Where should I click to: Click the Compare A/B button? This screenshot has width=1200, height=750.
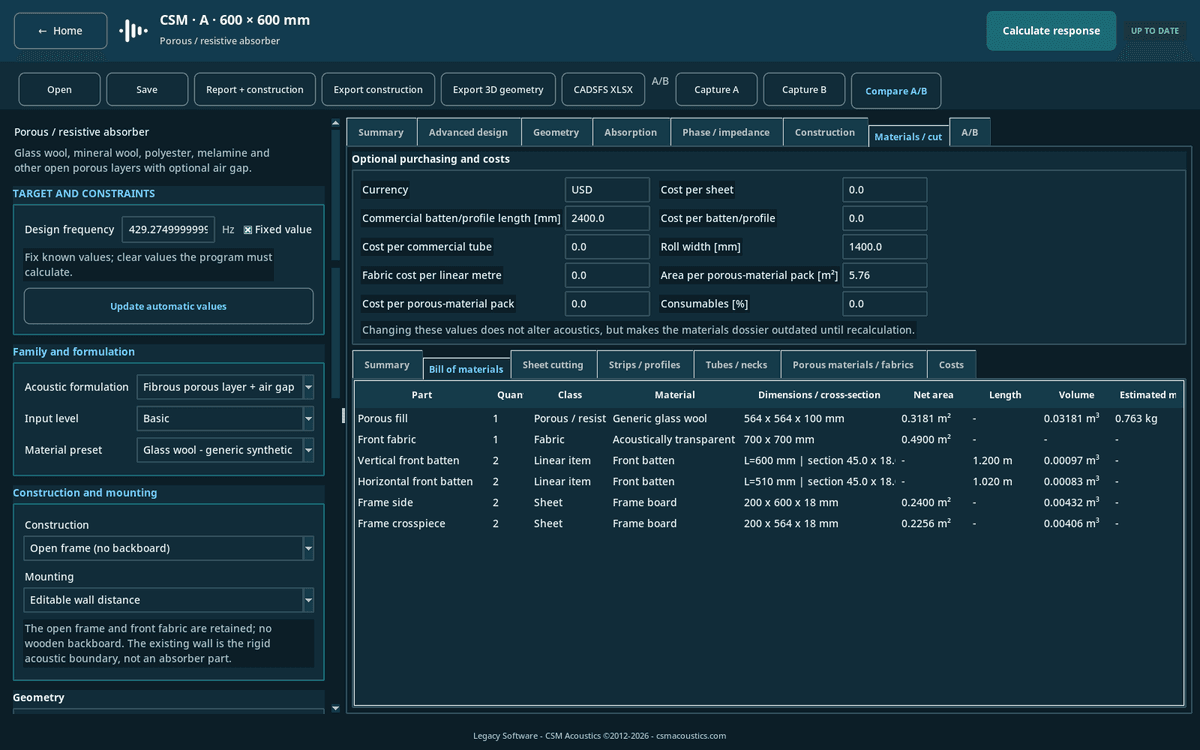[x=896, y=91]
